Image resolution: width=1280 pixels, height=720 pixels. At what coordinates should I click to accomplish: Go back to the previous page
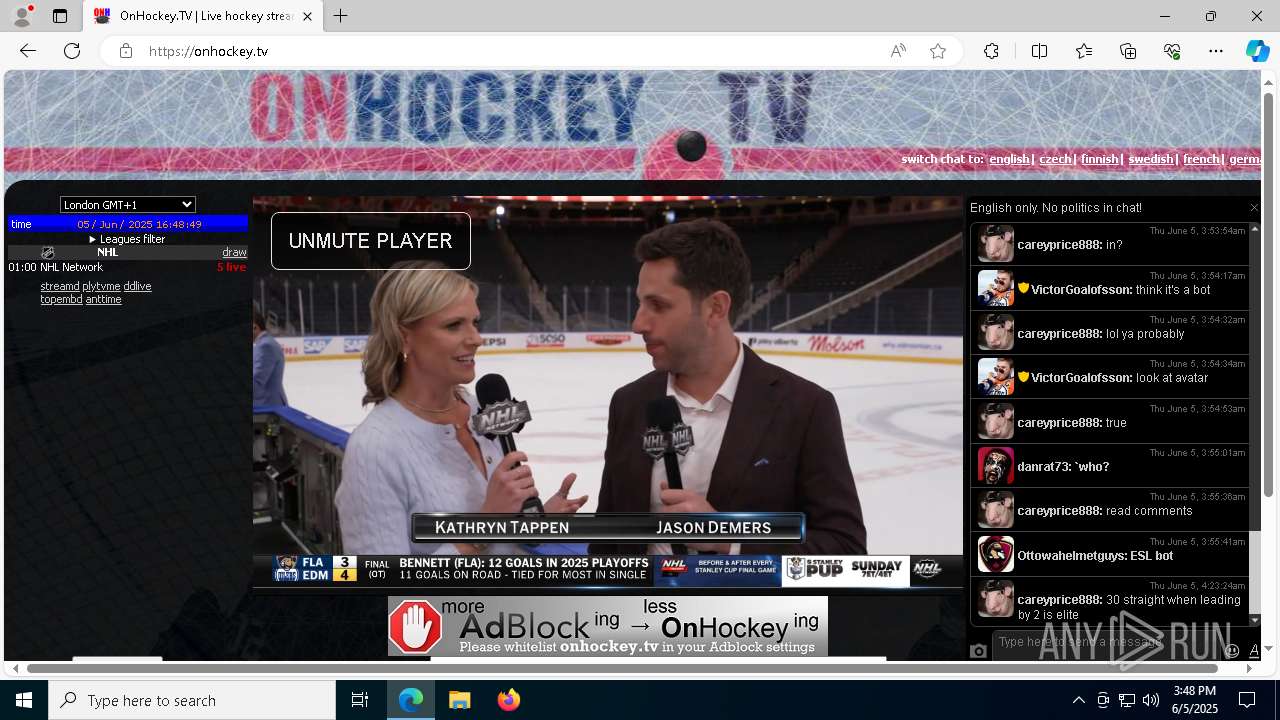pos(28,51)
